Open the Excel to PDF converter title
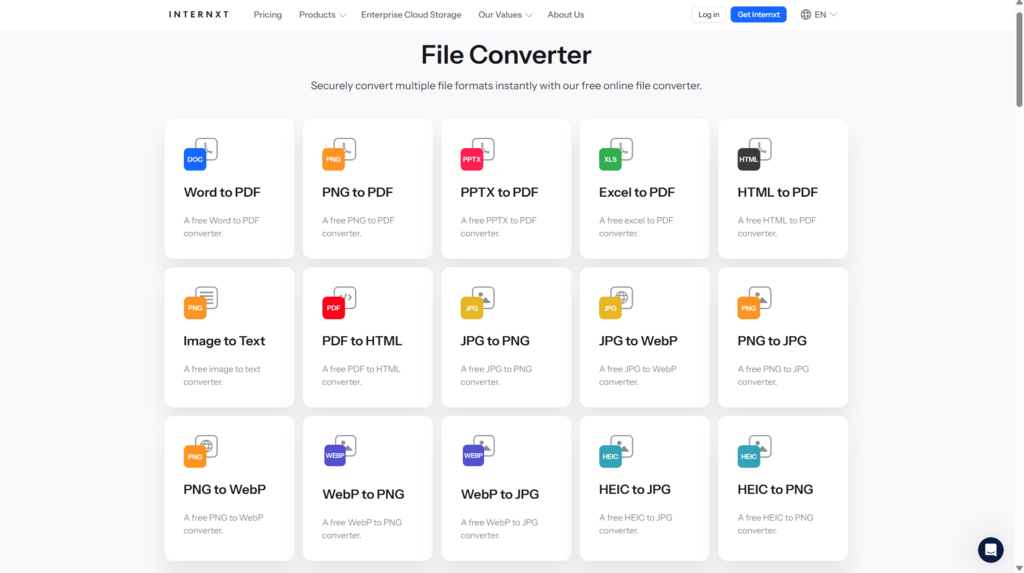Viewport: 1024px width, 573px height. pos(637,192)
